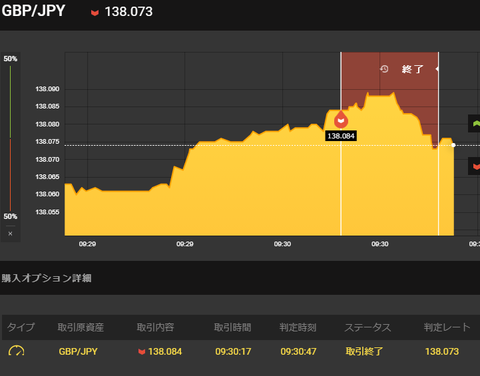Screen dimensions: 480x376
Task: Click the 138.075 price axis label
Action: 47,142
